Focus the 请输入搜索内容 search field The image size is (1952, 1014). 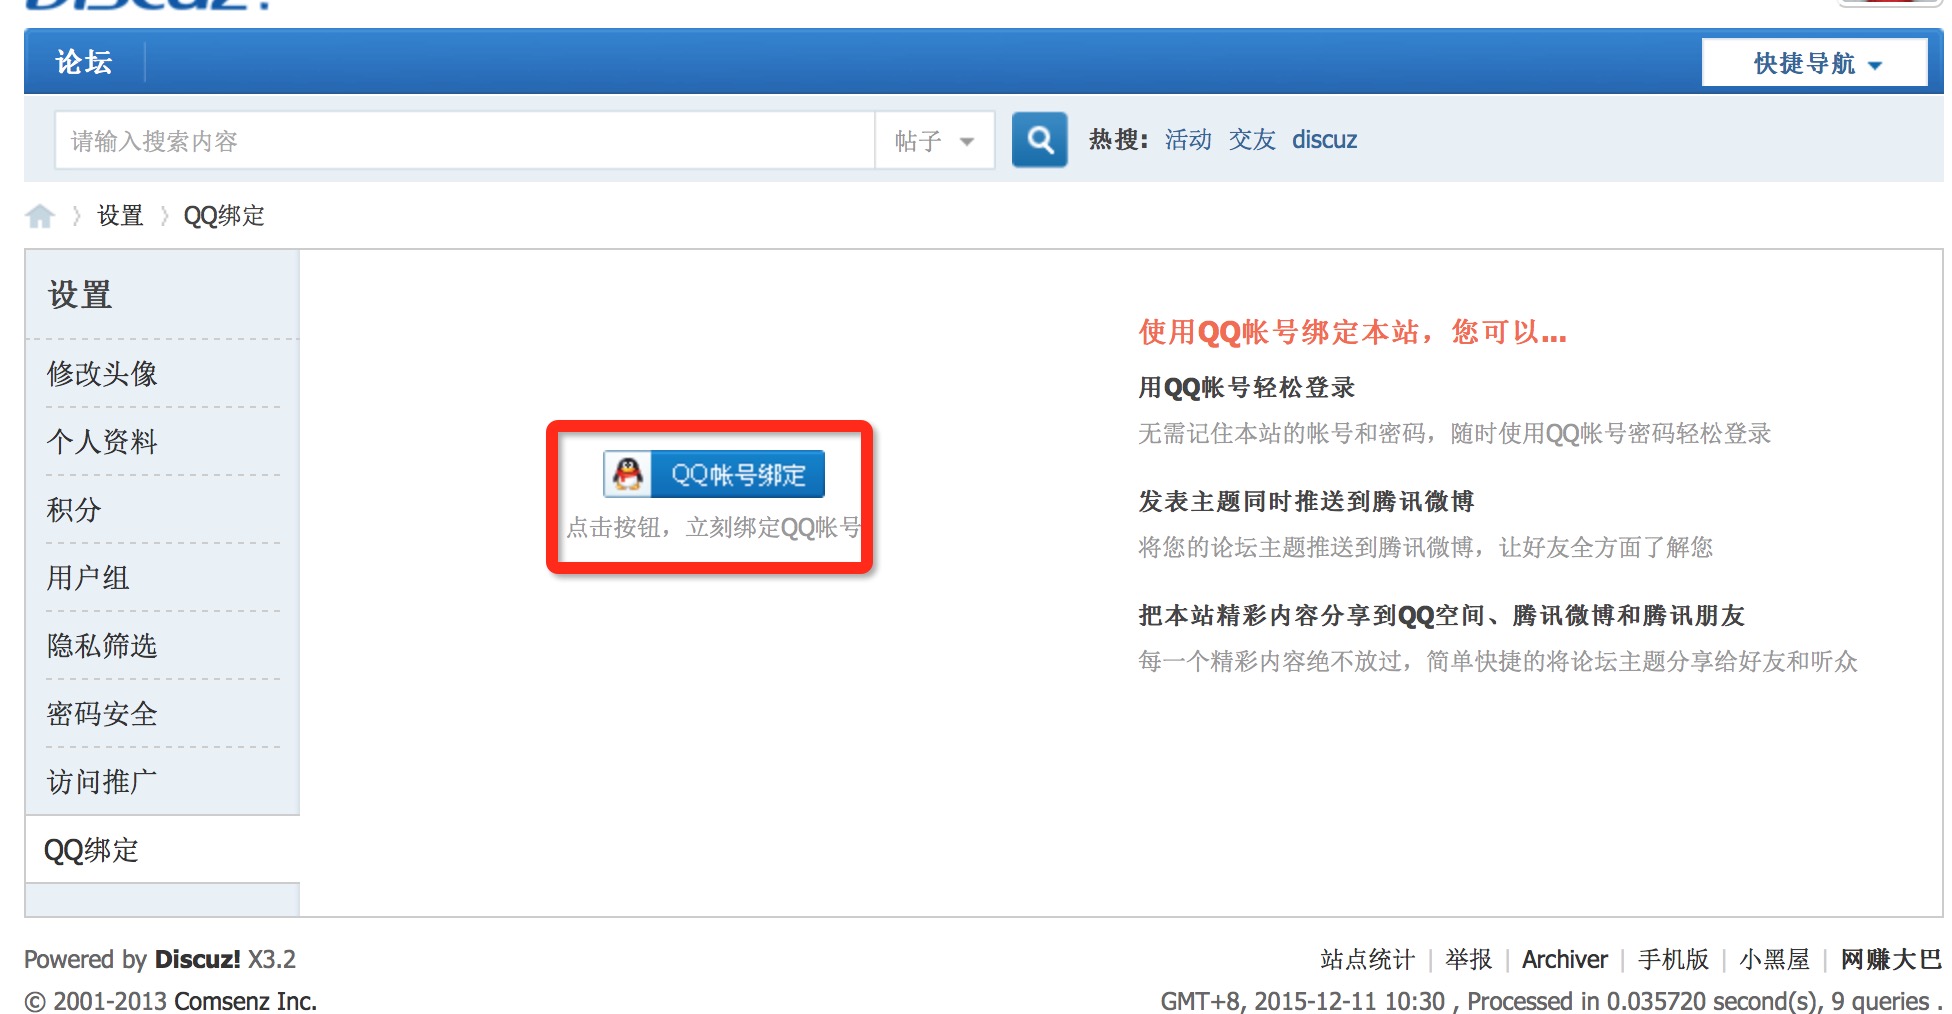[465, 141]
